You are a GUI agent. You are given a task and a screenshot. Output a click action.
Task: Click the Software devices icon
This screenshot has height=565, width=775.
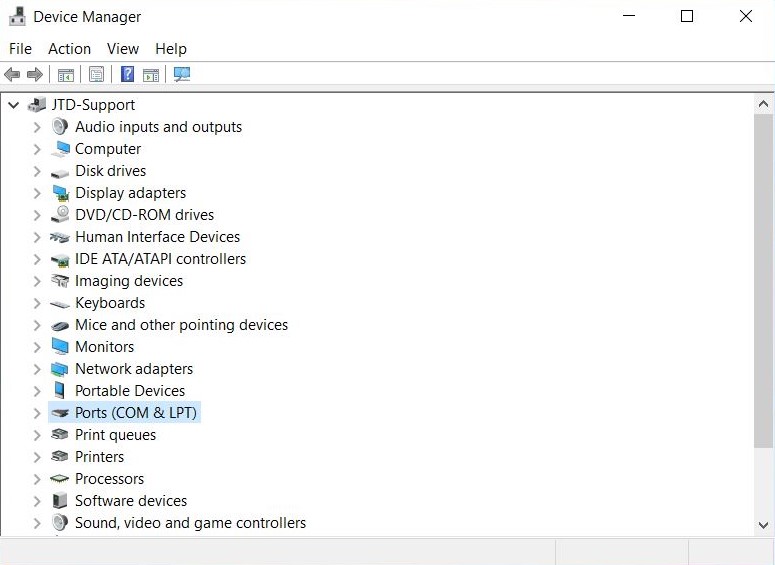point(59,500)
